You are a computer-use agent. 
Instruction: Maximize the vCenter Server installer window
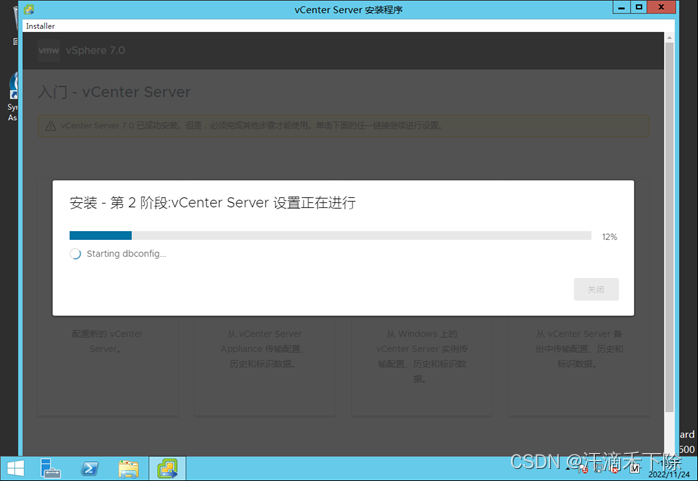[x=639, y=7]
